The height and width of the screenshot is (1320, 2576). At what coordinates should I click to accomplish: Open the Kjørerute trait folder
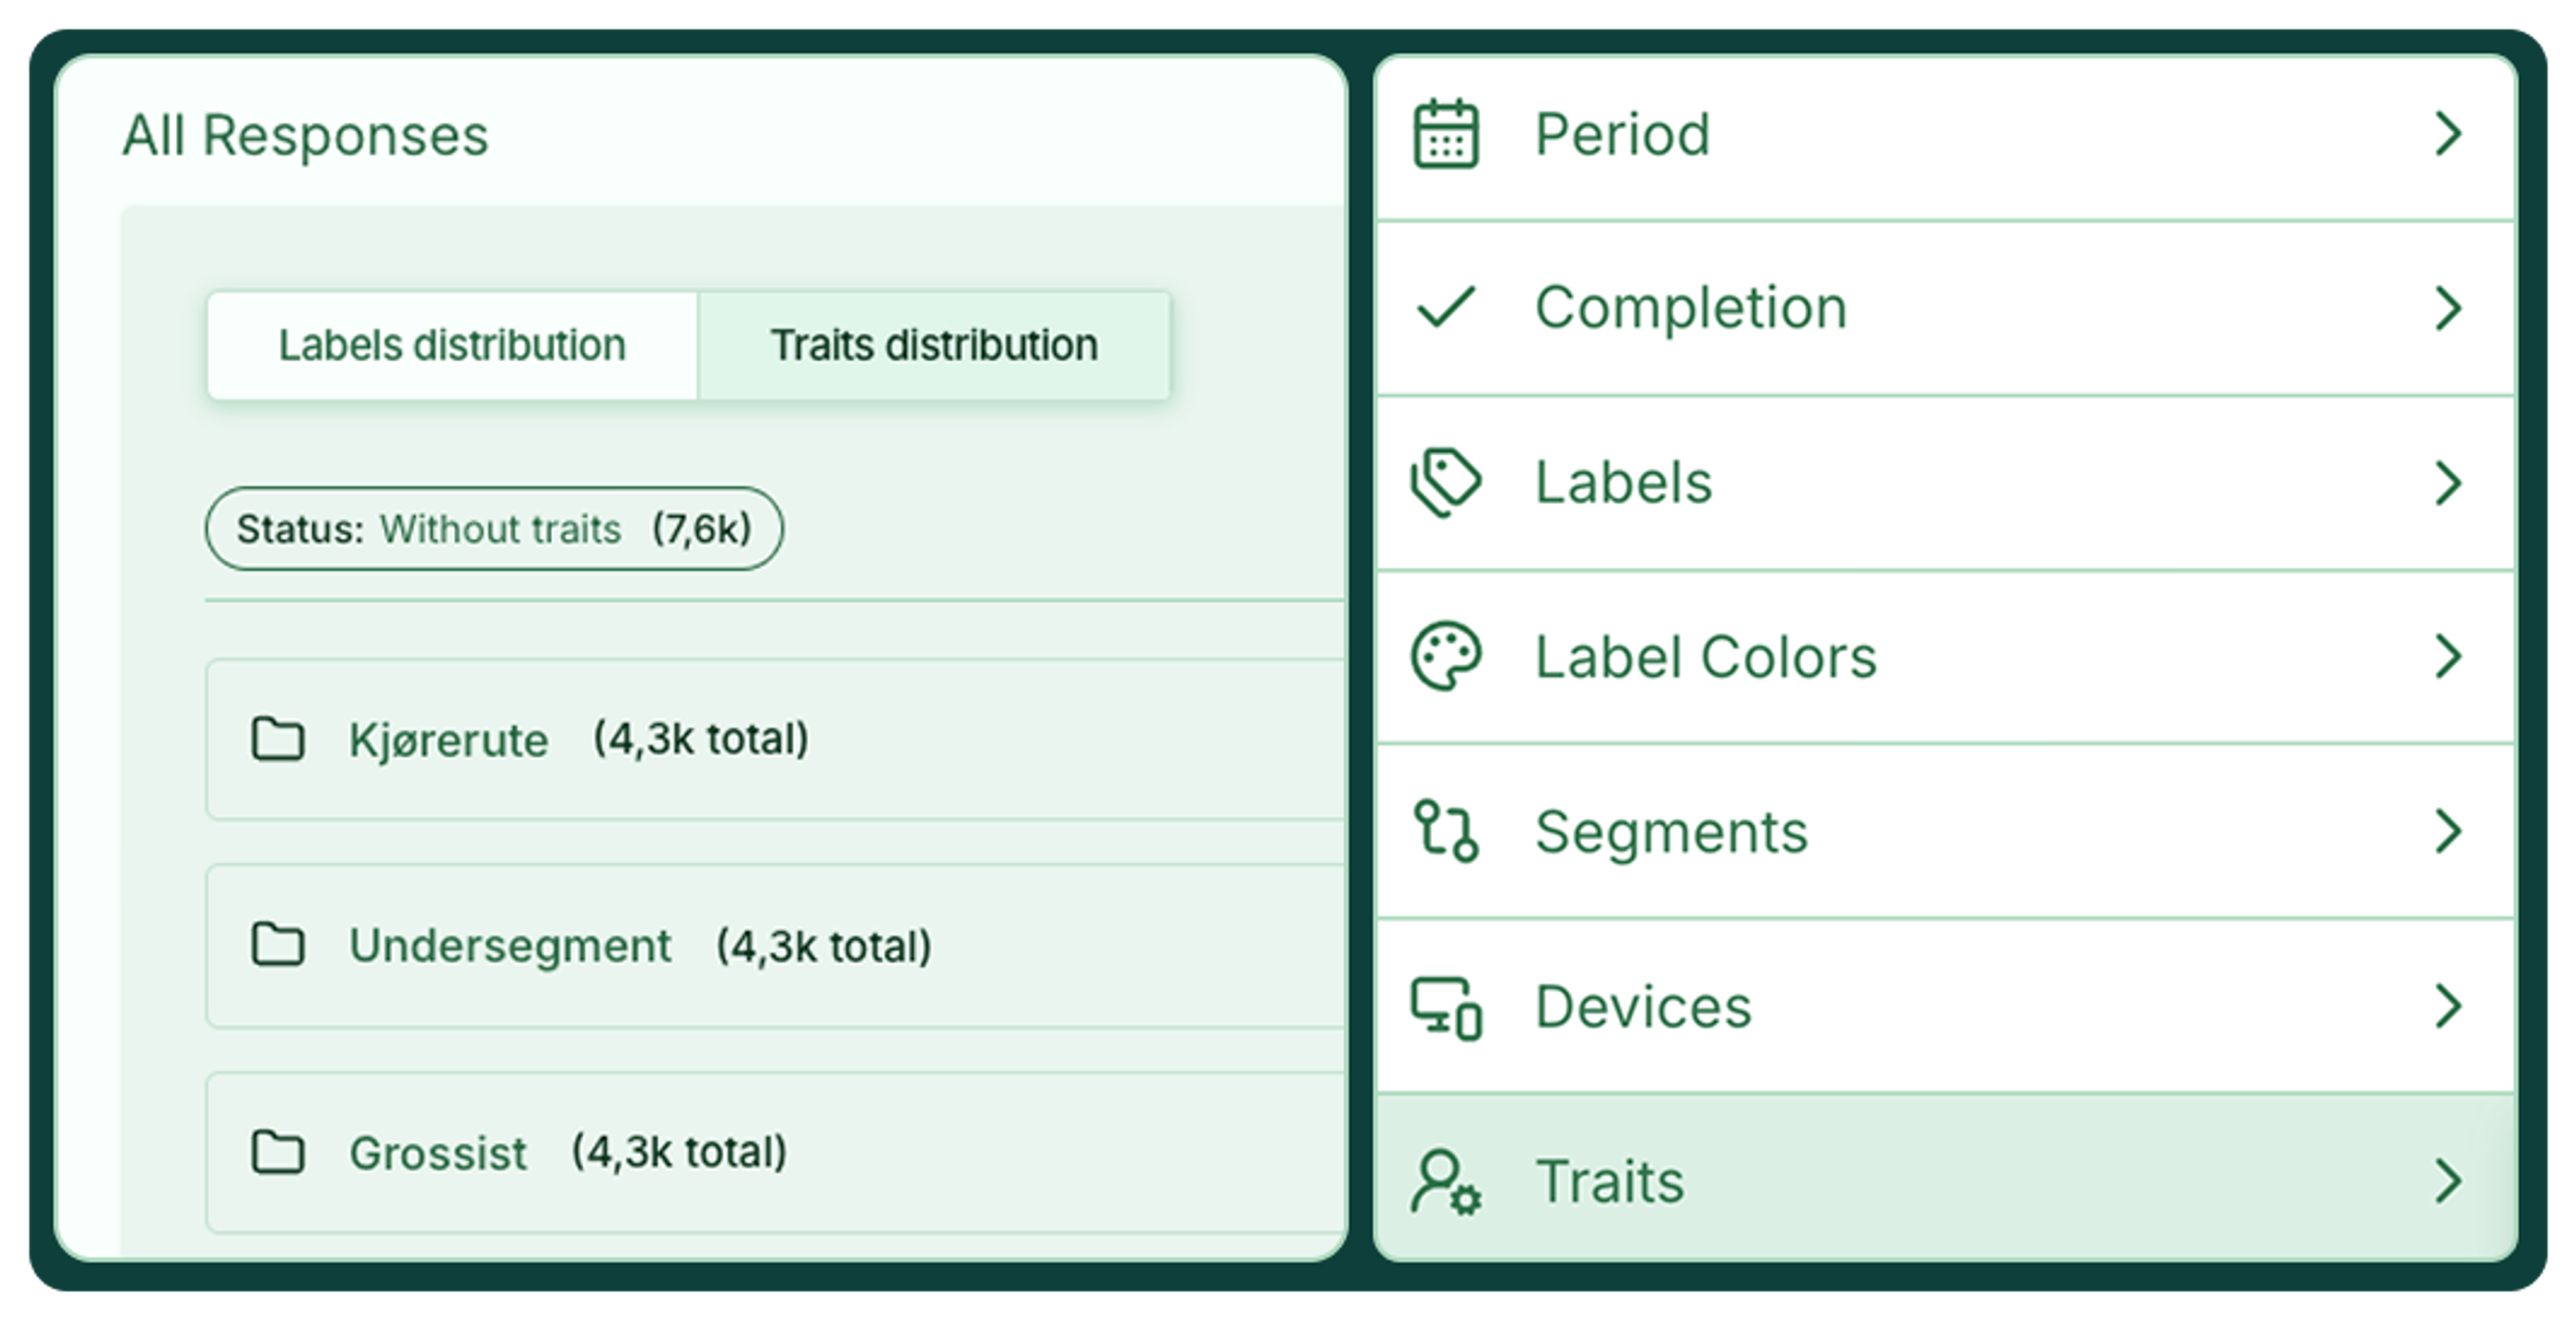(775, 740)
